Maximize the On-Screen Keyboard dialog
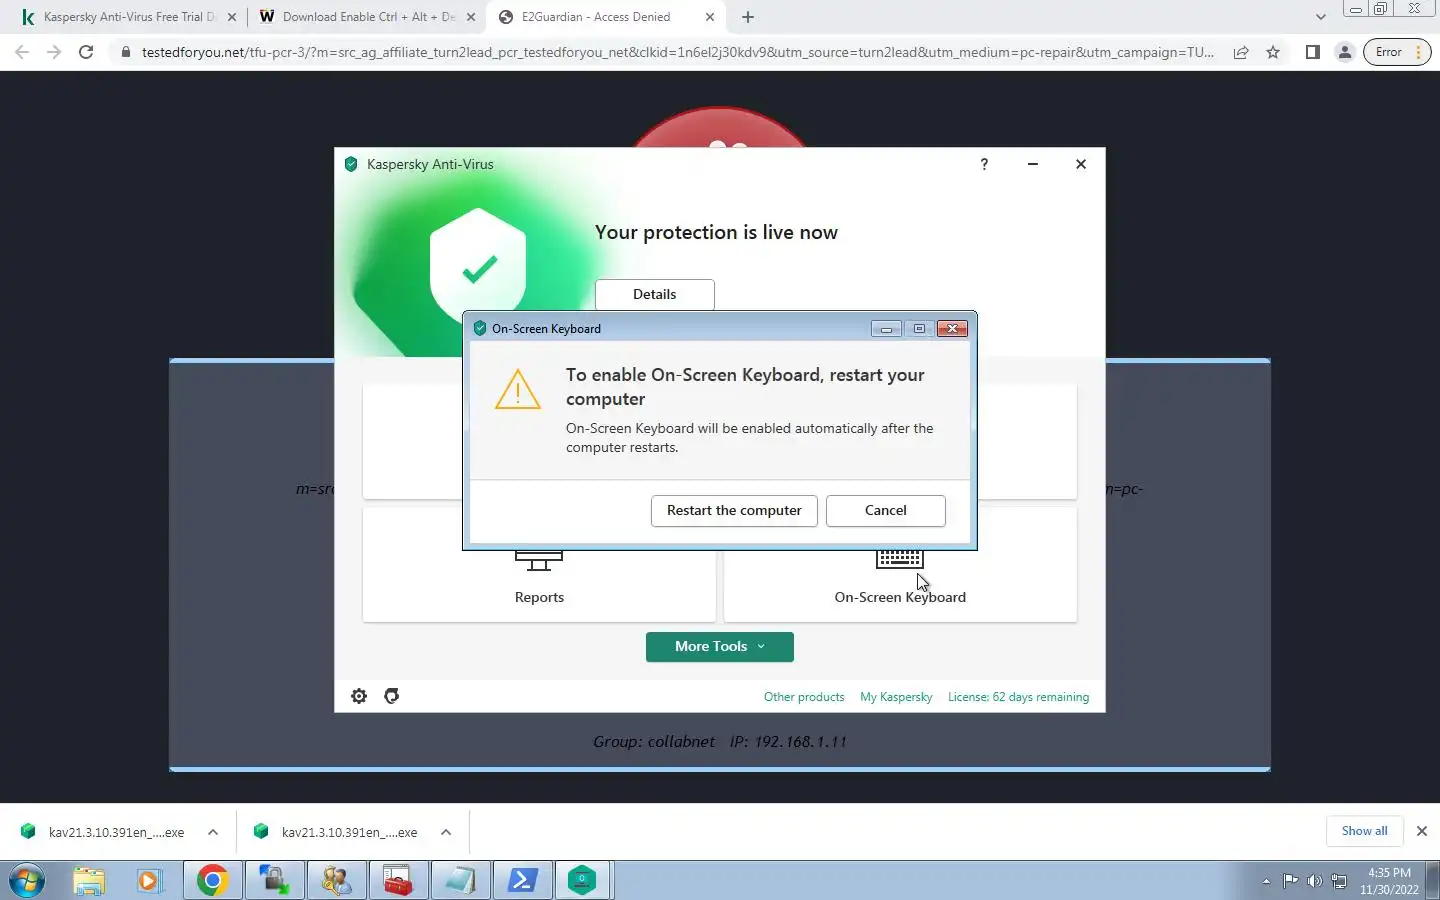The image size is (1440, 900). click(x=919, y=328)
